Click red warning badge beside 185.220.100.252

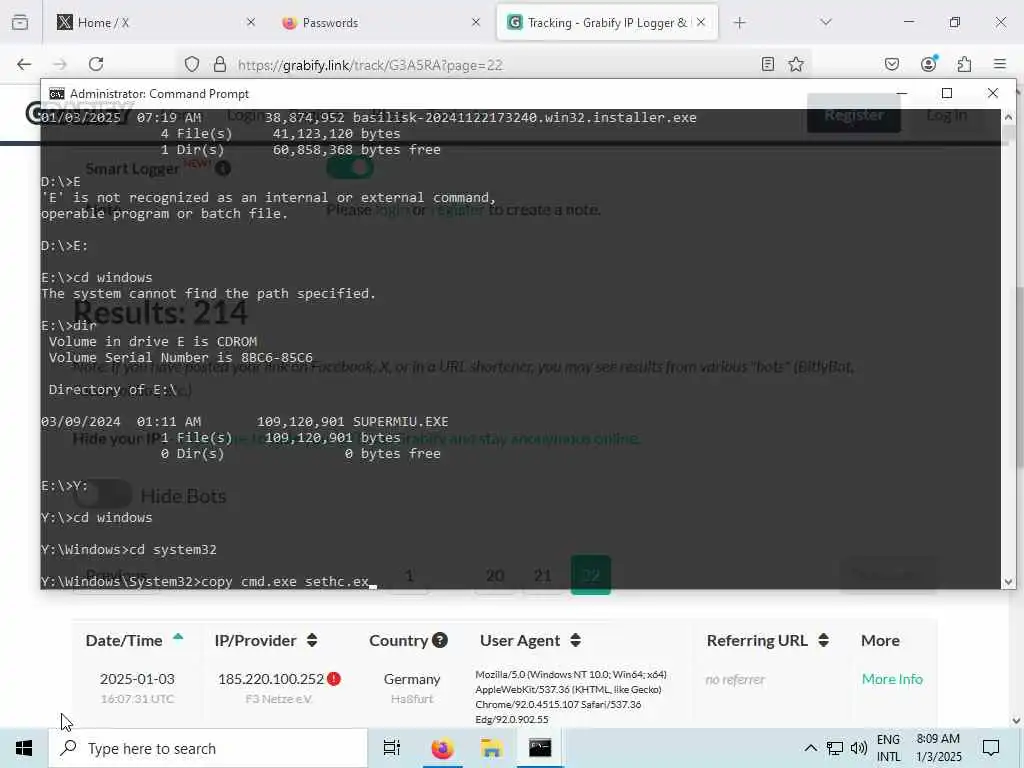tap(334, 679)
